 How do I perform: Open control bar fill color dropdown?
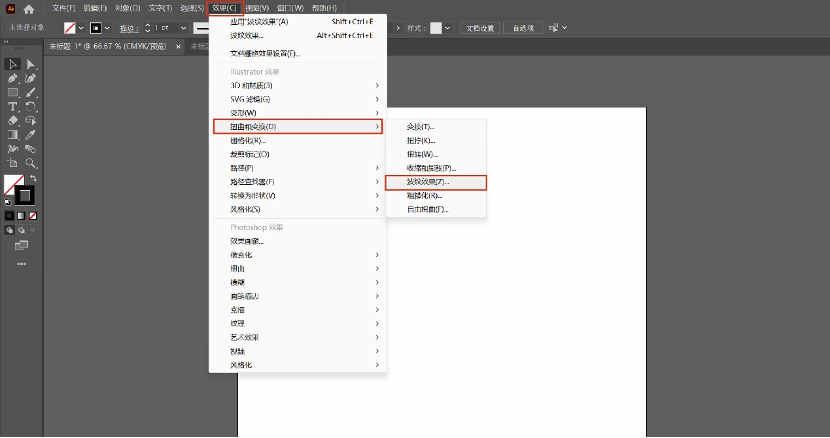(81, 28)
